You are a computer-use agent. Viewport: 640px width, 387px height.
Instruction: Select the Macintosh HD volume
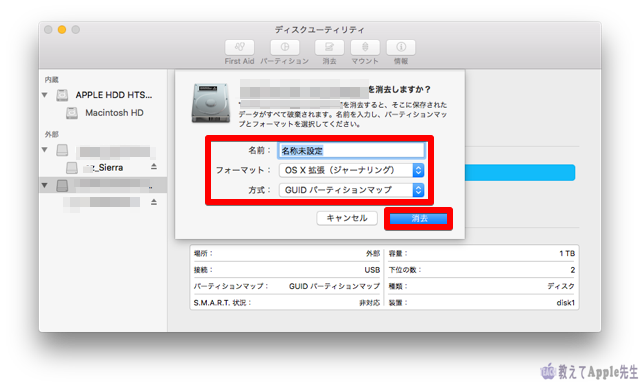pos(103,113)
